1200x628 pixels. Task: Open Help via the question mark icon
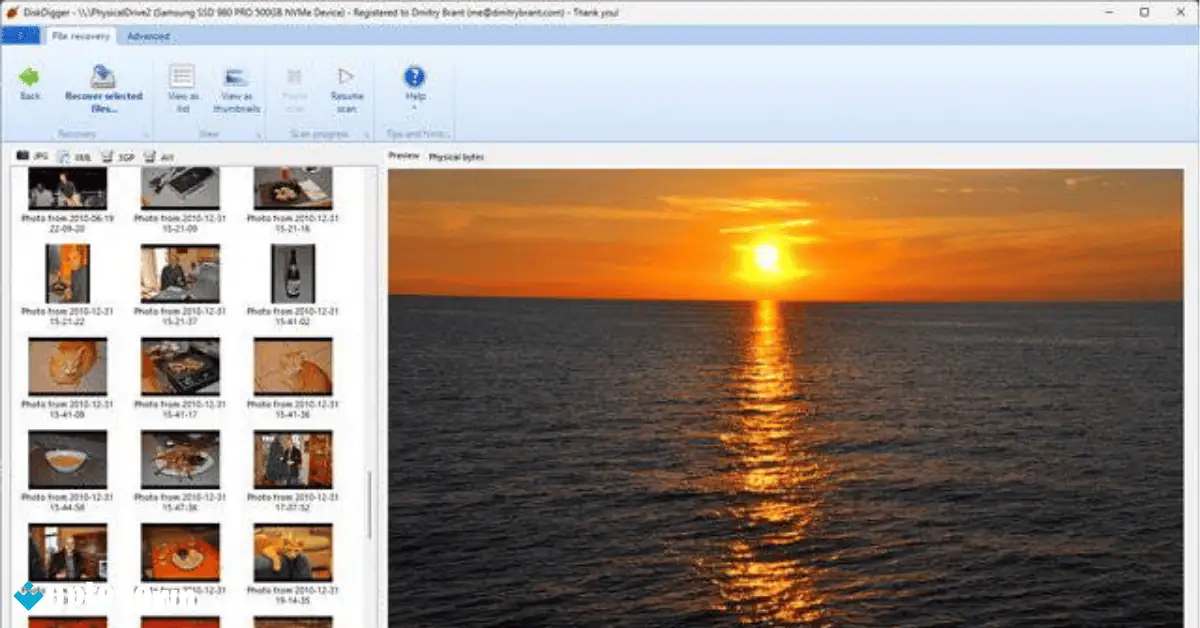(x=414, y=75)
